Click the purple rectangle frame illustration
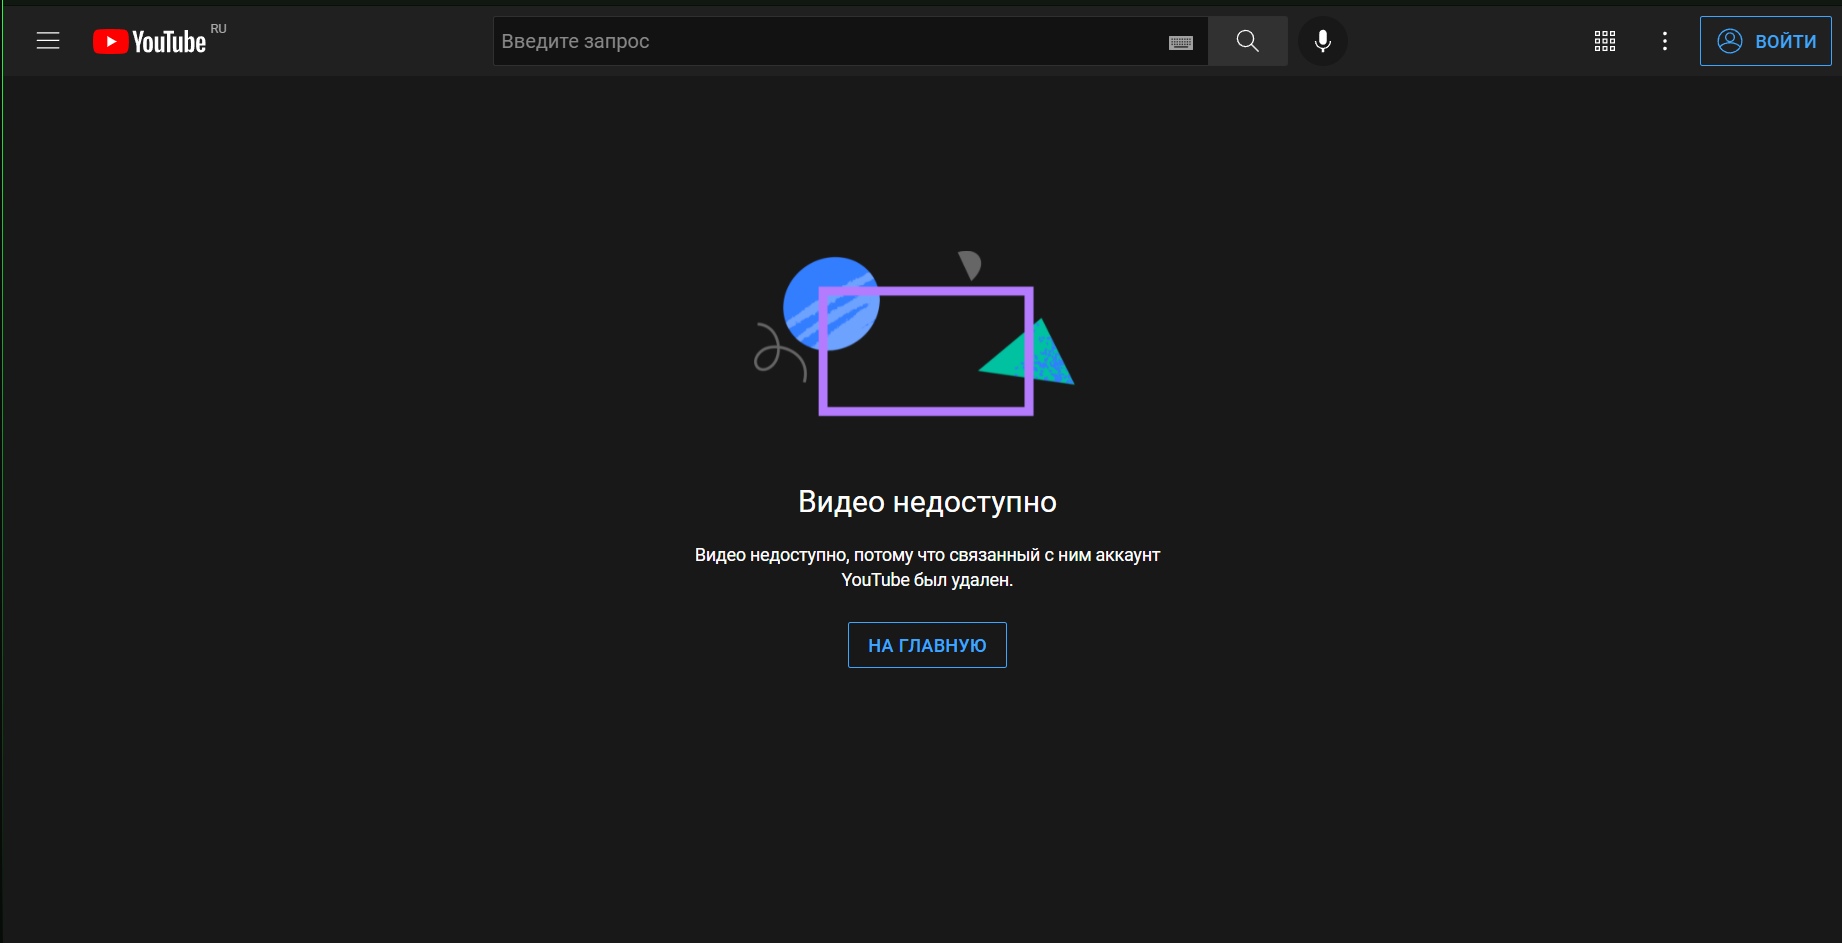The width and height of the screenshot is (1842, 943). click(926, 409)
